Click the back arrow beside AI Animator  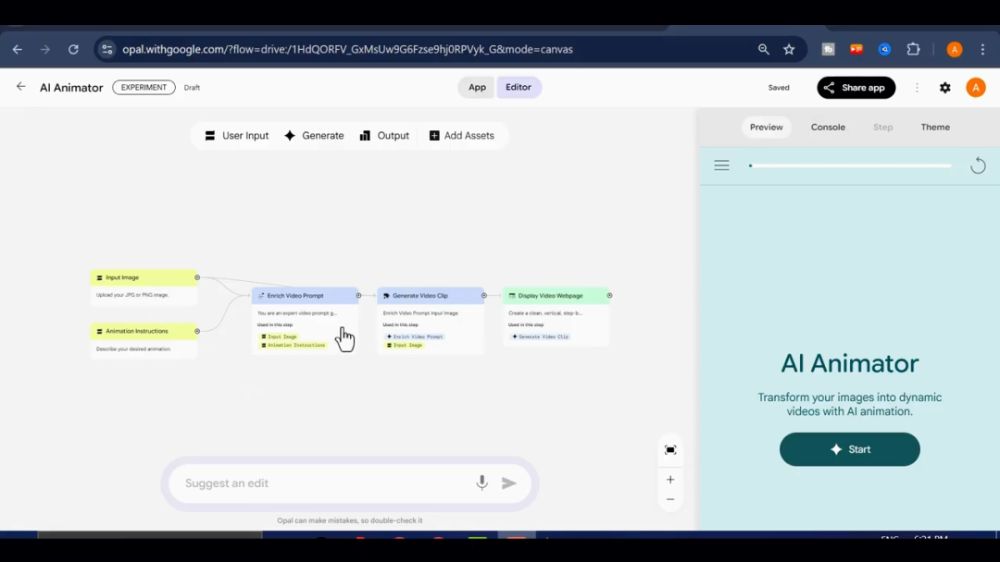click(x=21, y=87)
